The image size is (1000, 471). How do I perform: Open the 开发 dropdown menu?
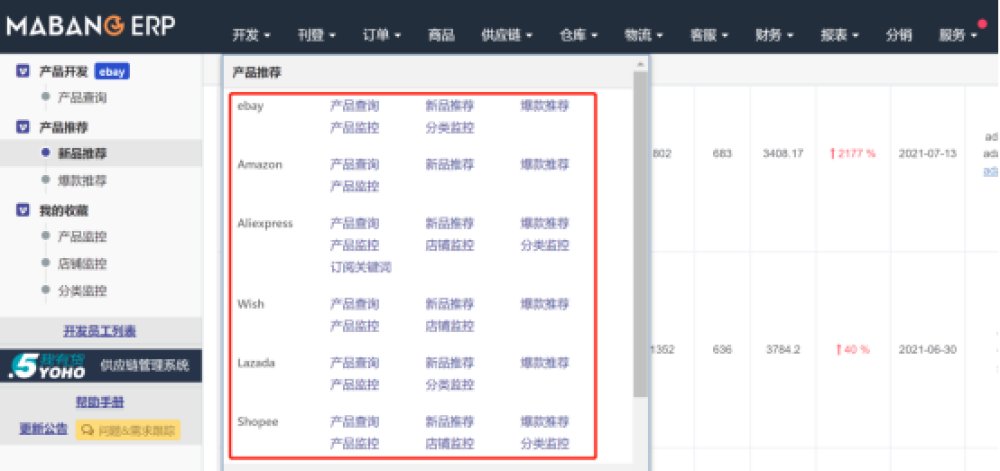(251, 36)
